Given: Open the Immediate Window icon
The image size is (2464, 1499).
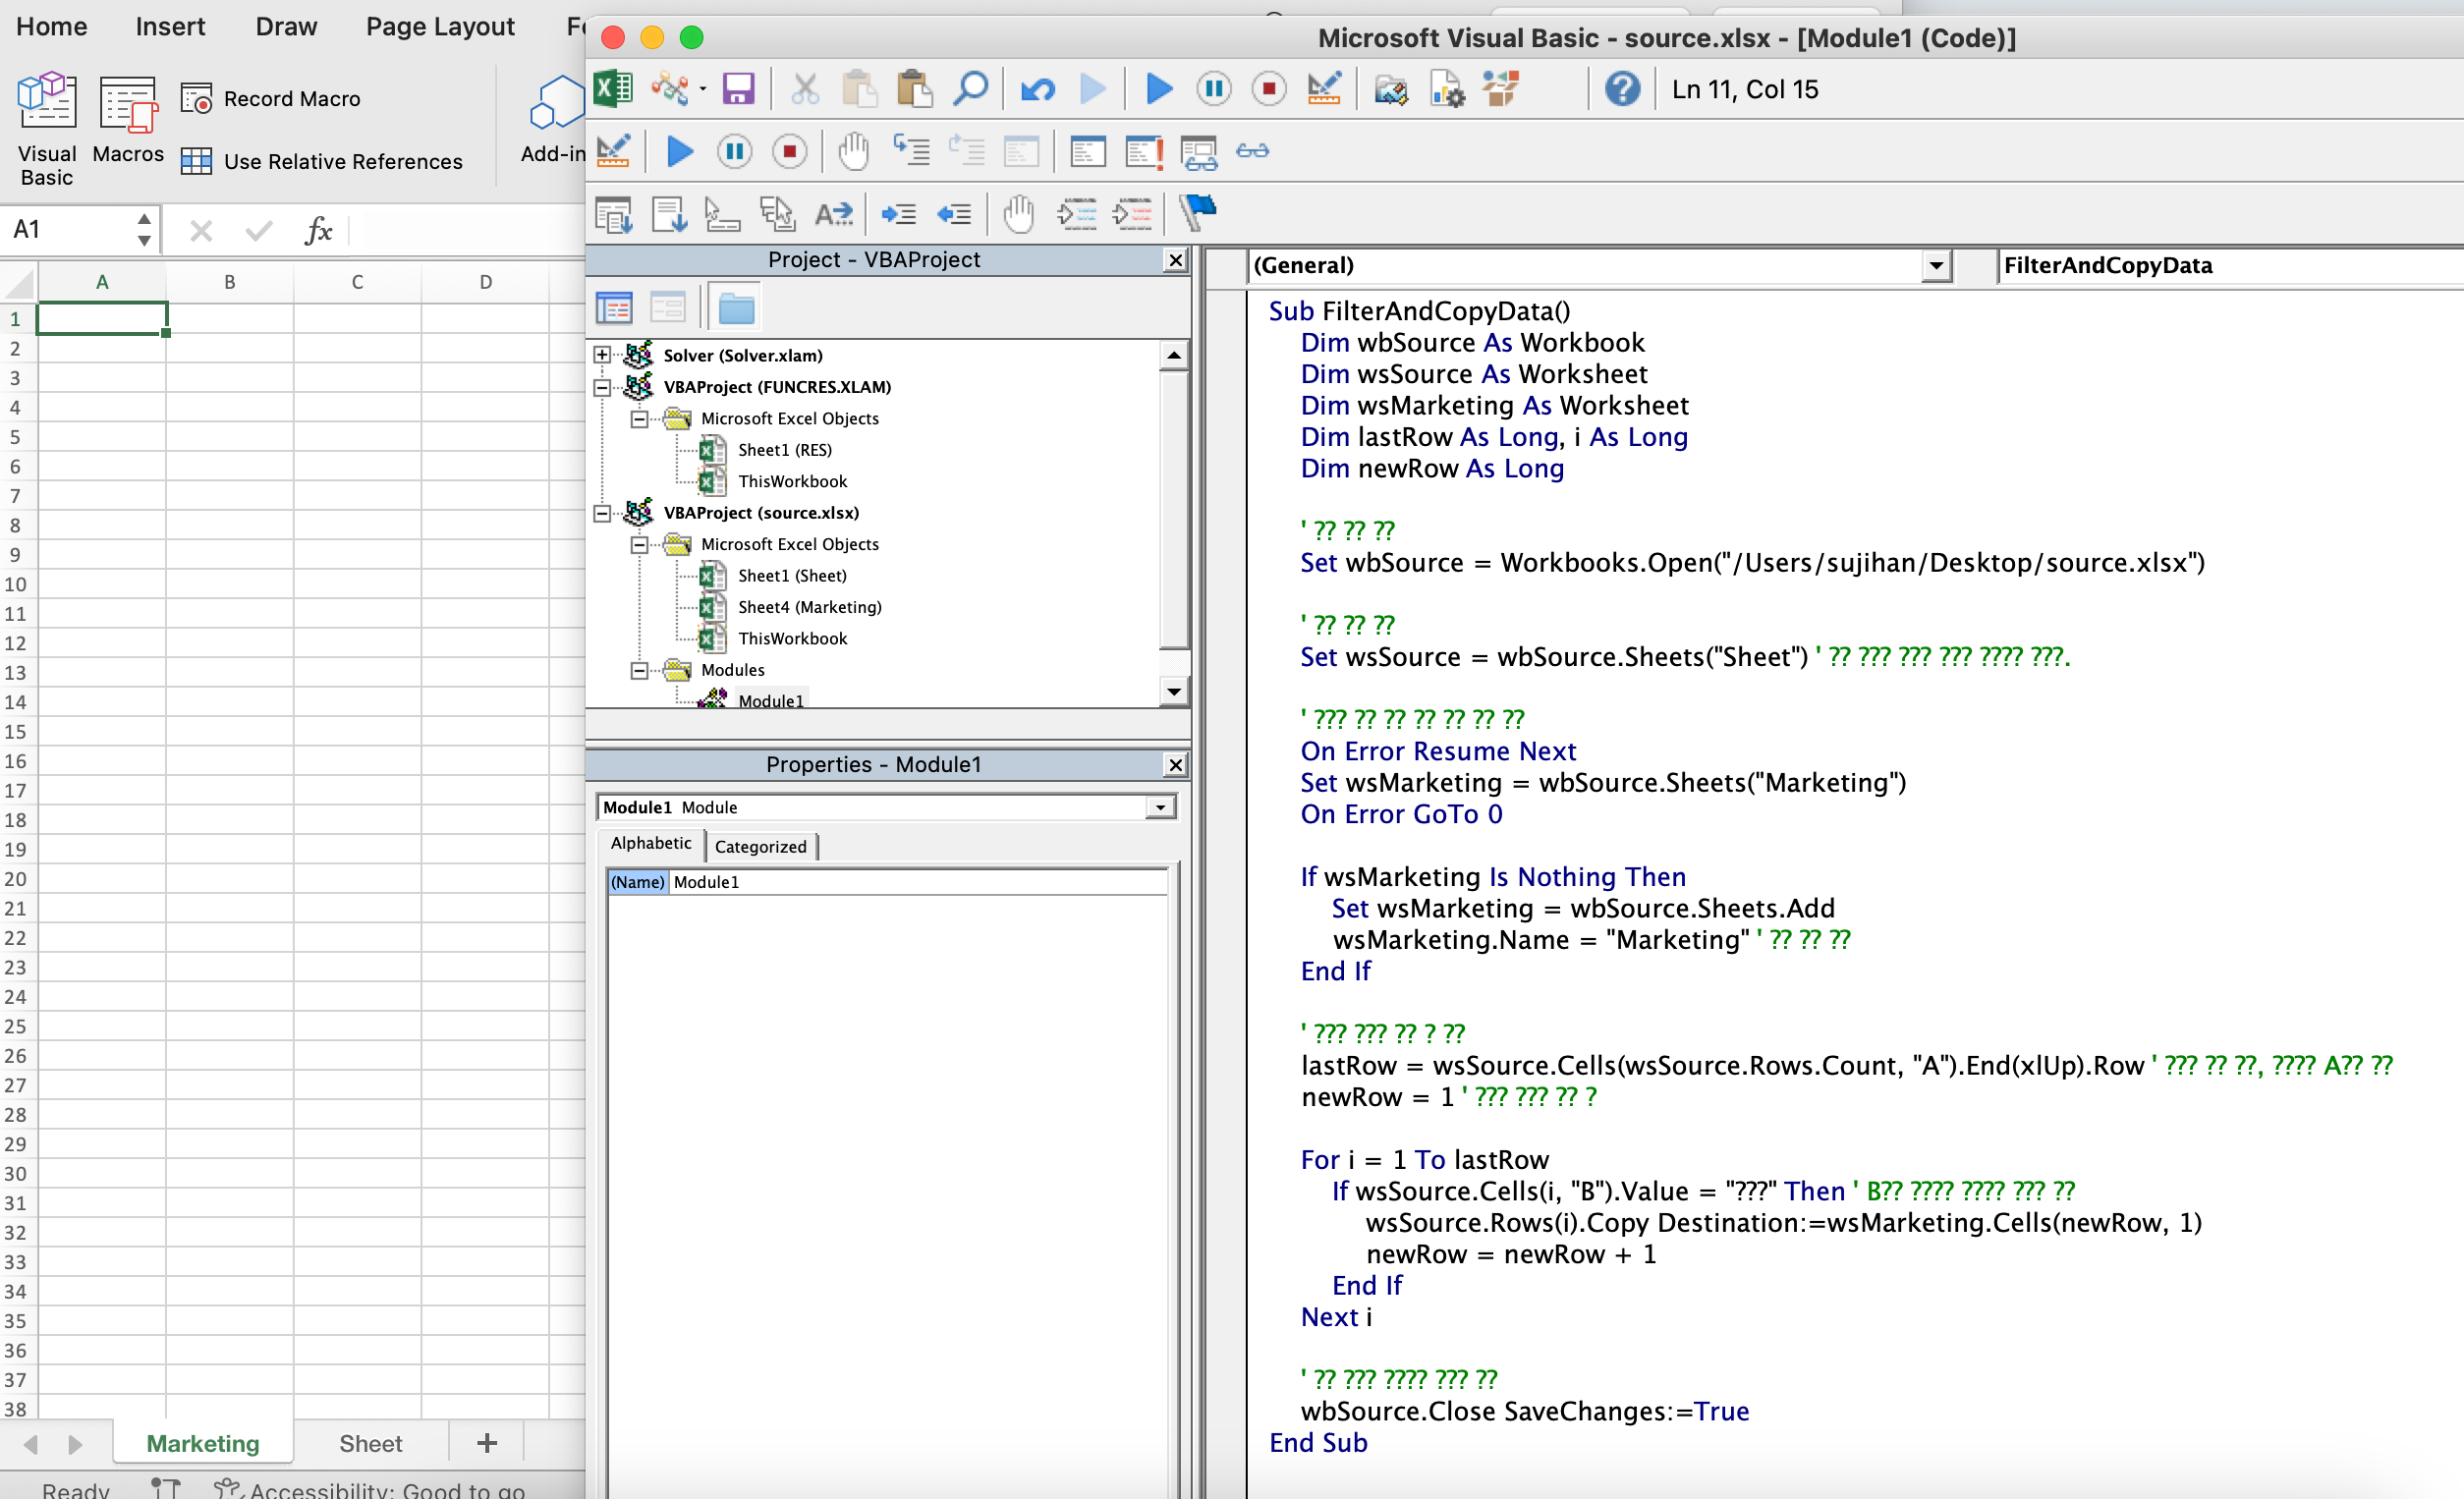Looking at the screenshot, I should point(1143,152).
